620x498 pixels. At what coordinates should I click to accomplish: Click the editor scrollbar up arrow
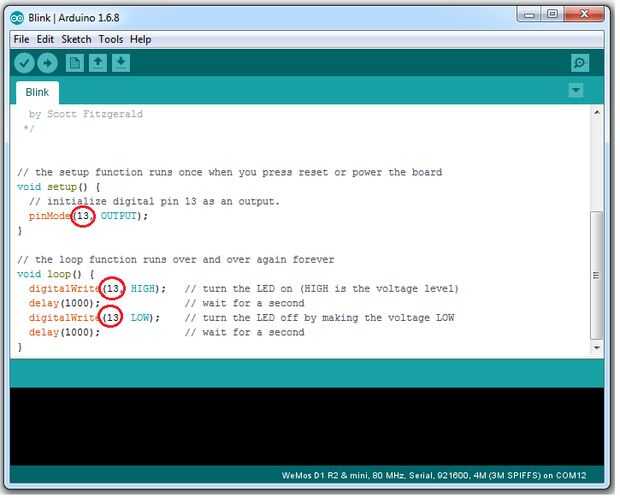(597, 113)
